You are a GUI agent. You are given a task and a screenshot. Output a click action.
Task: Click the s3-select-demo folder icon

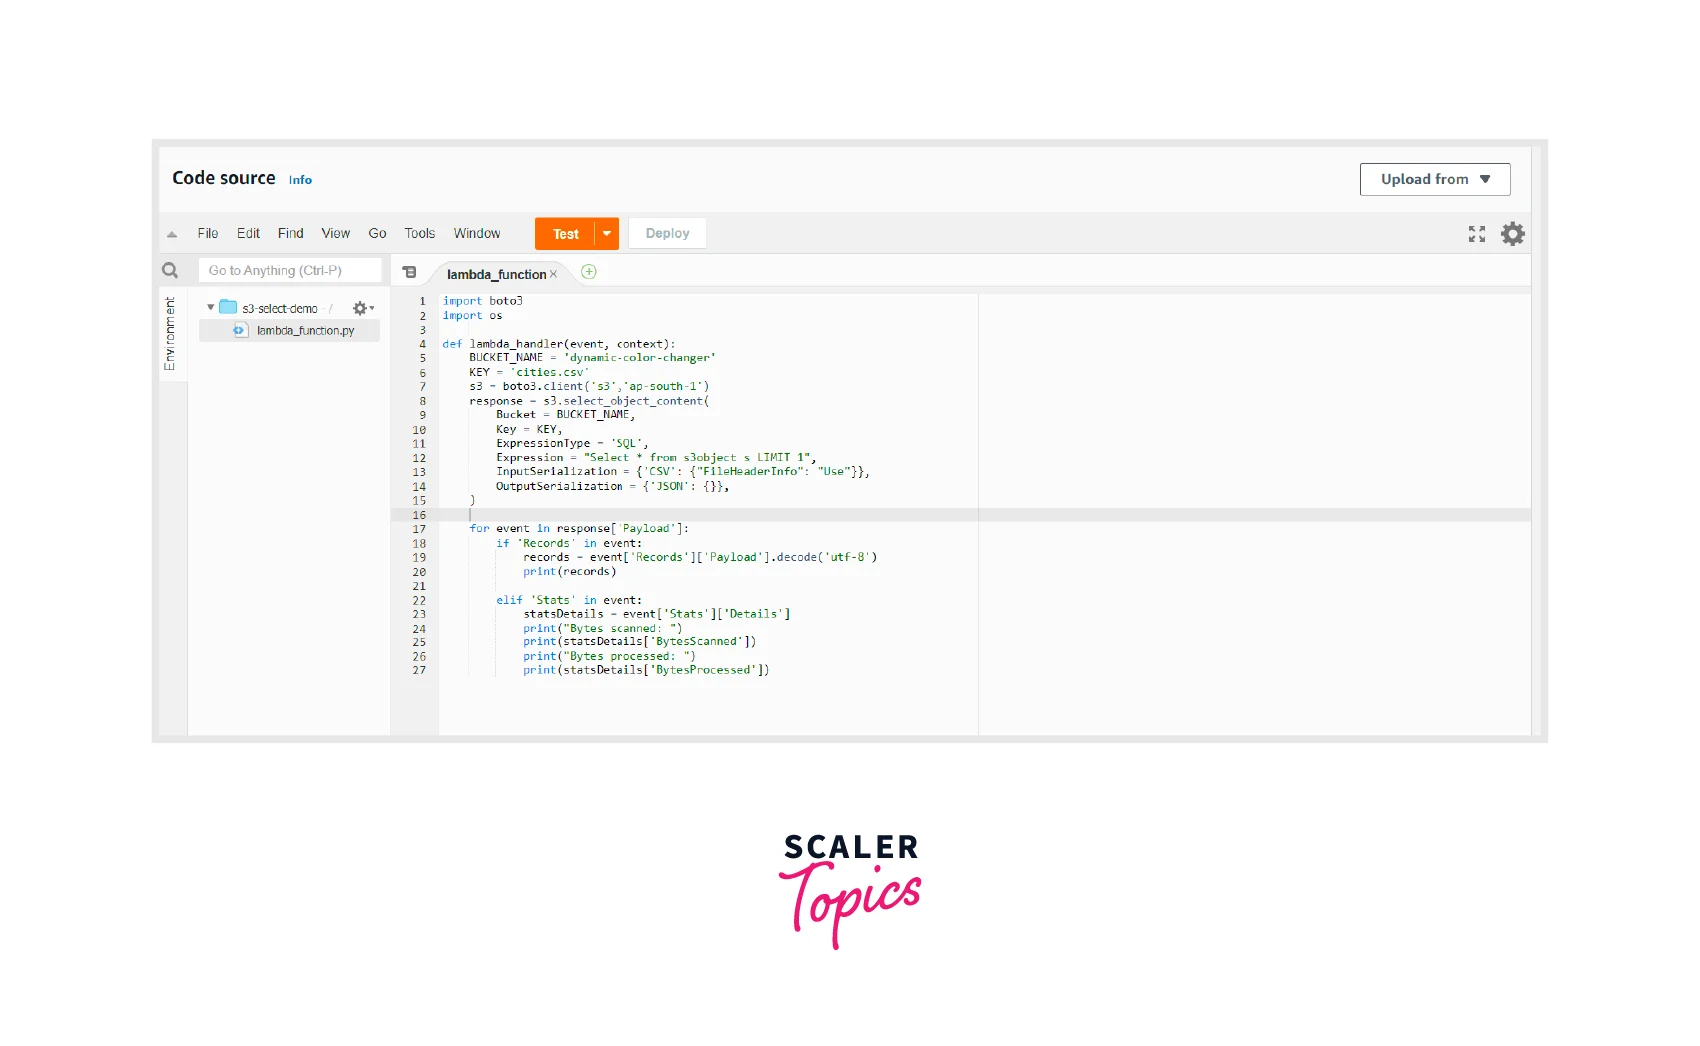pos(228,308)
